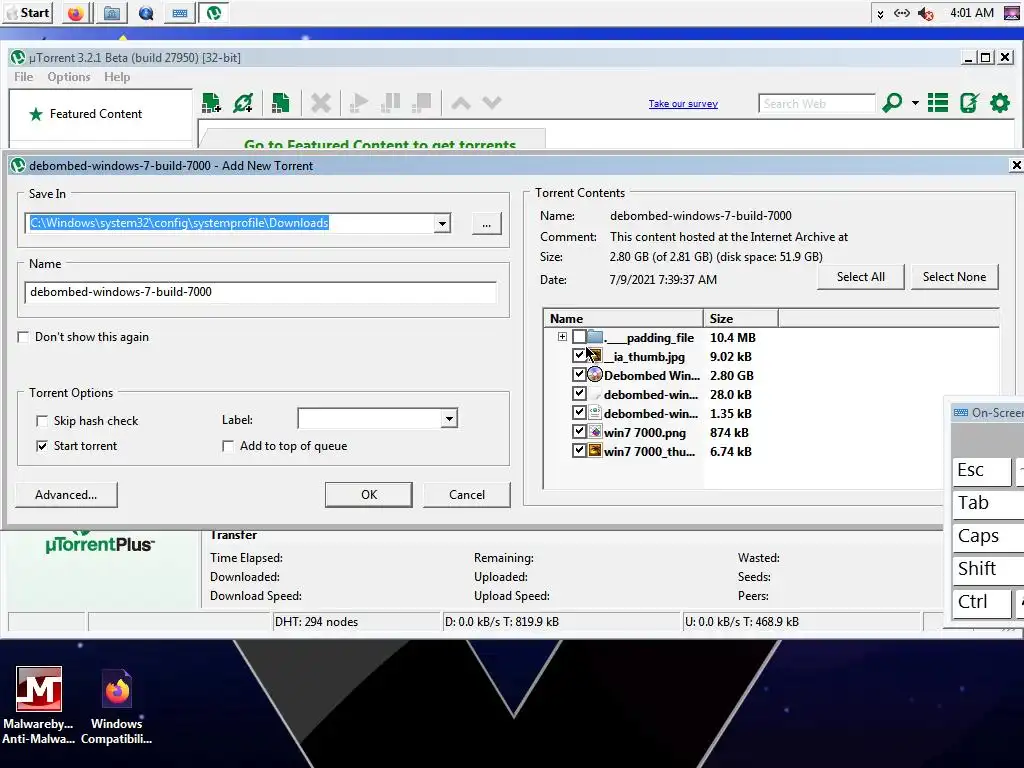Open Malwarebytes Anti-Malware desktop icon
Image resolution: width=1024 pixels, height=768 pixels.
[39, 706]
